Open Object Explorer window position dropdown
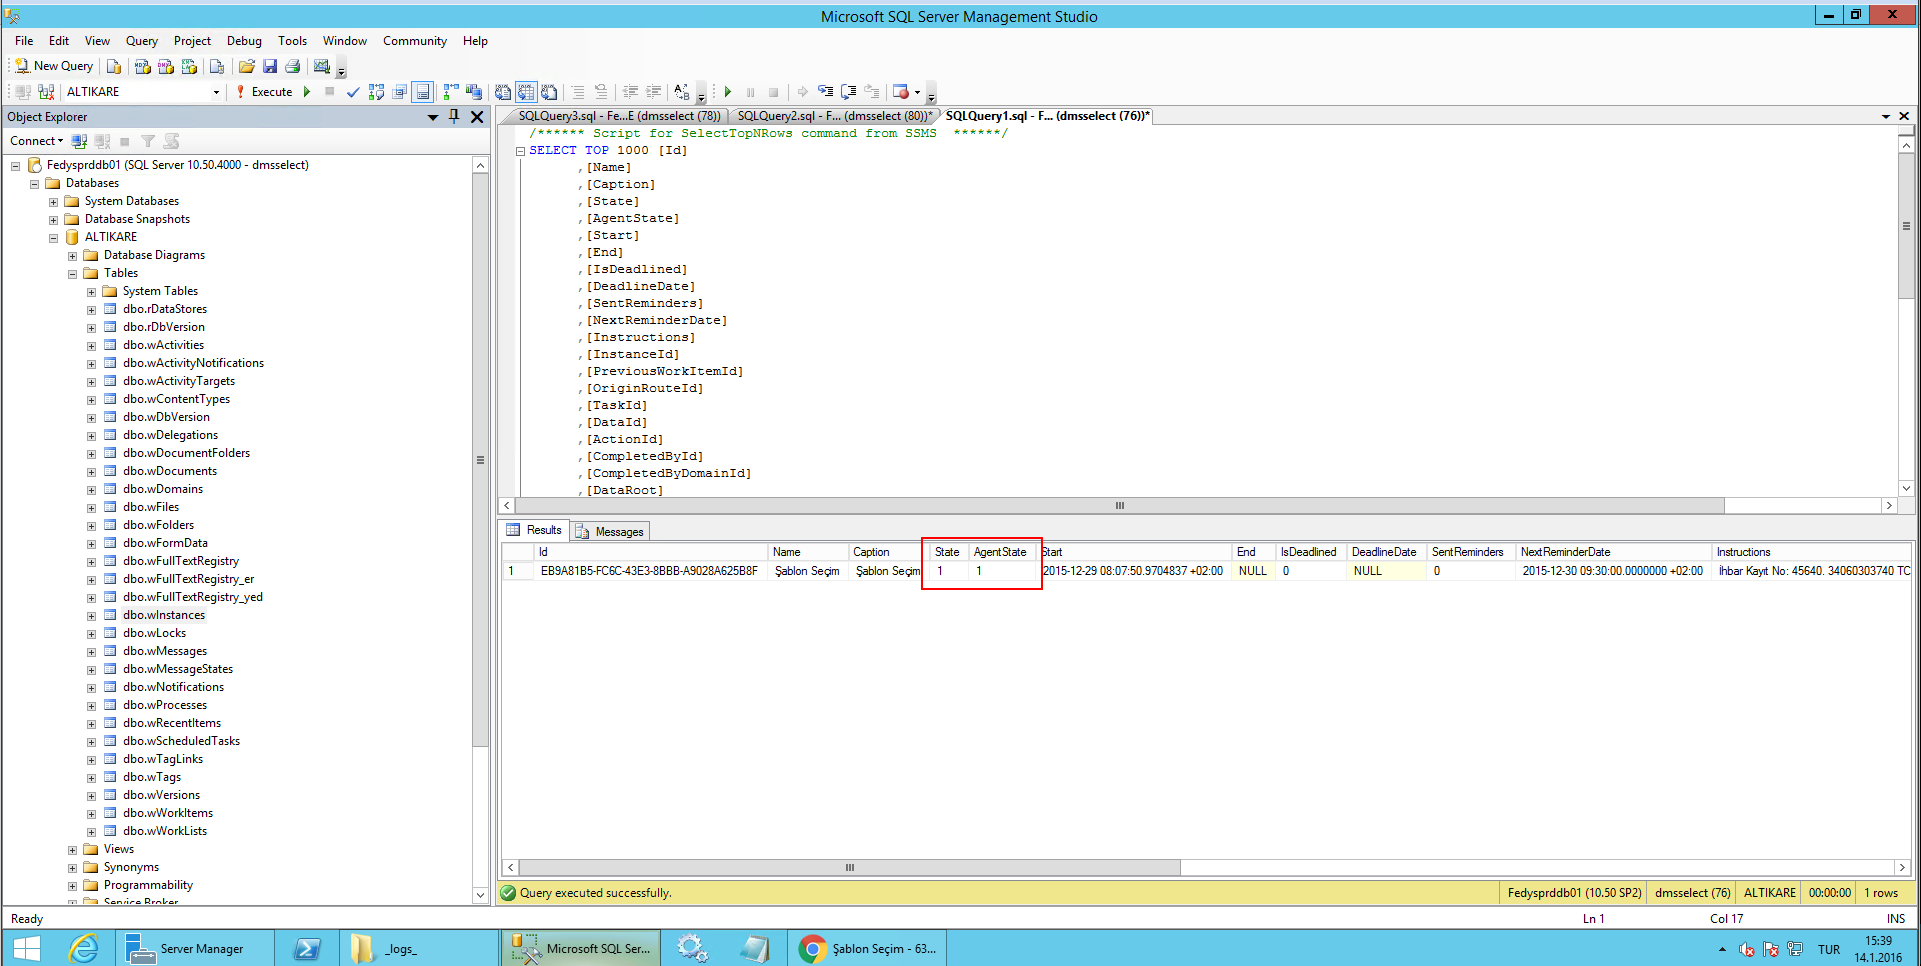Viewport: 1921px width, 966px height. (x=433, y=117)
